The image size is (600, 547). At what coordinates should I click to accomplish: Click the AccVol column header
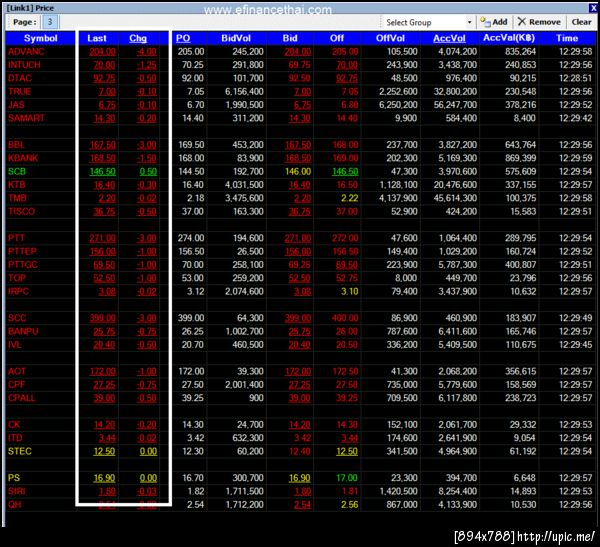coord(450,38)
